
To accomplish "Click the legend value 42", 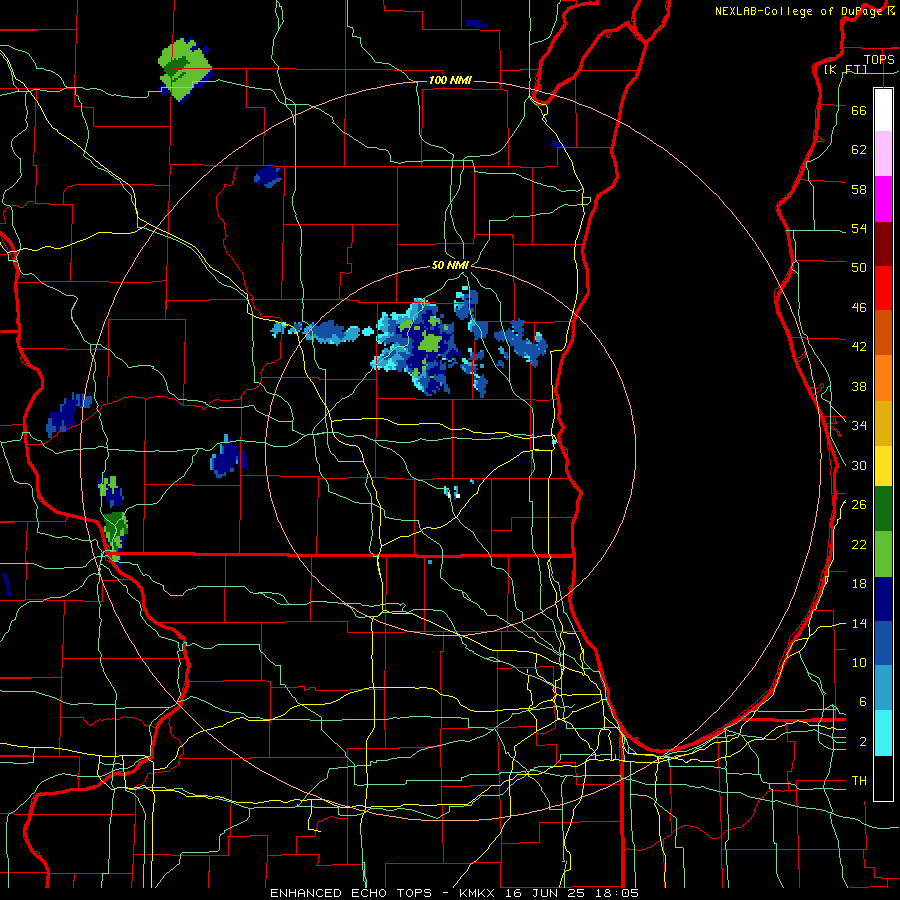I will [x=859, y=347].
